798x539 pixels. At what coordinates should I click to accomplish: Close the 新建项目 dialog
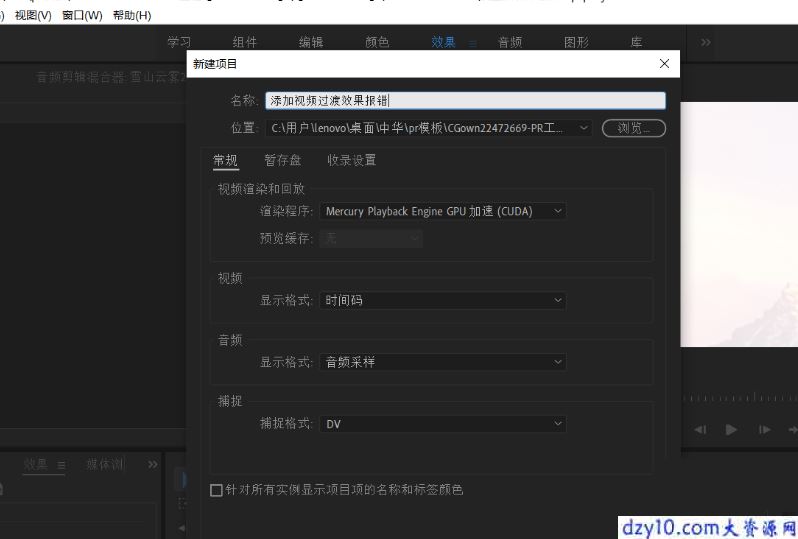pyautogui.click(x=664, y=64)
